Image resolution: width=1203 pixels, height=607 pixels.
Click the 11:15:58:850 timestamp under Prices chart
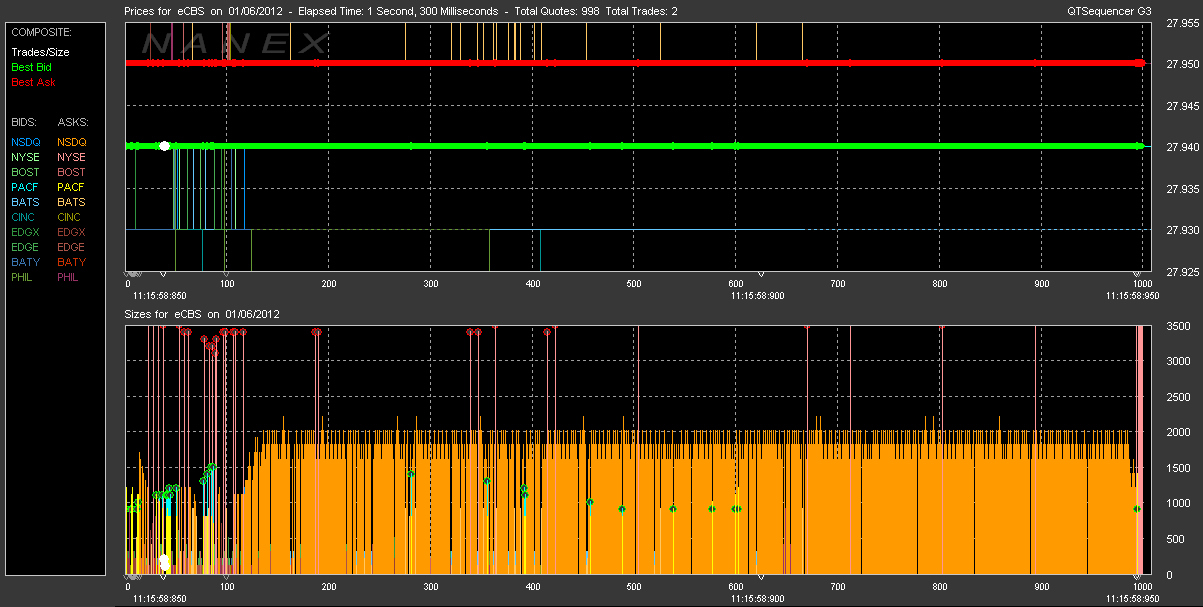[x=159, y=295]
